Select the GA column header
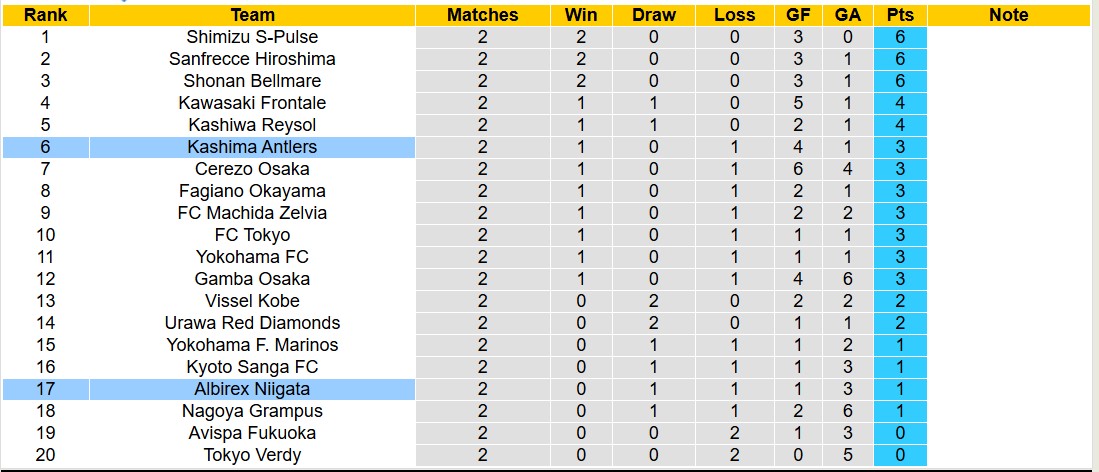Image resolution: width=1099 pixels, height=472 pixels. point(848,15)
